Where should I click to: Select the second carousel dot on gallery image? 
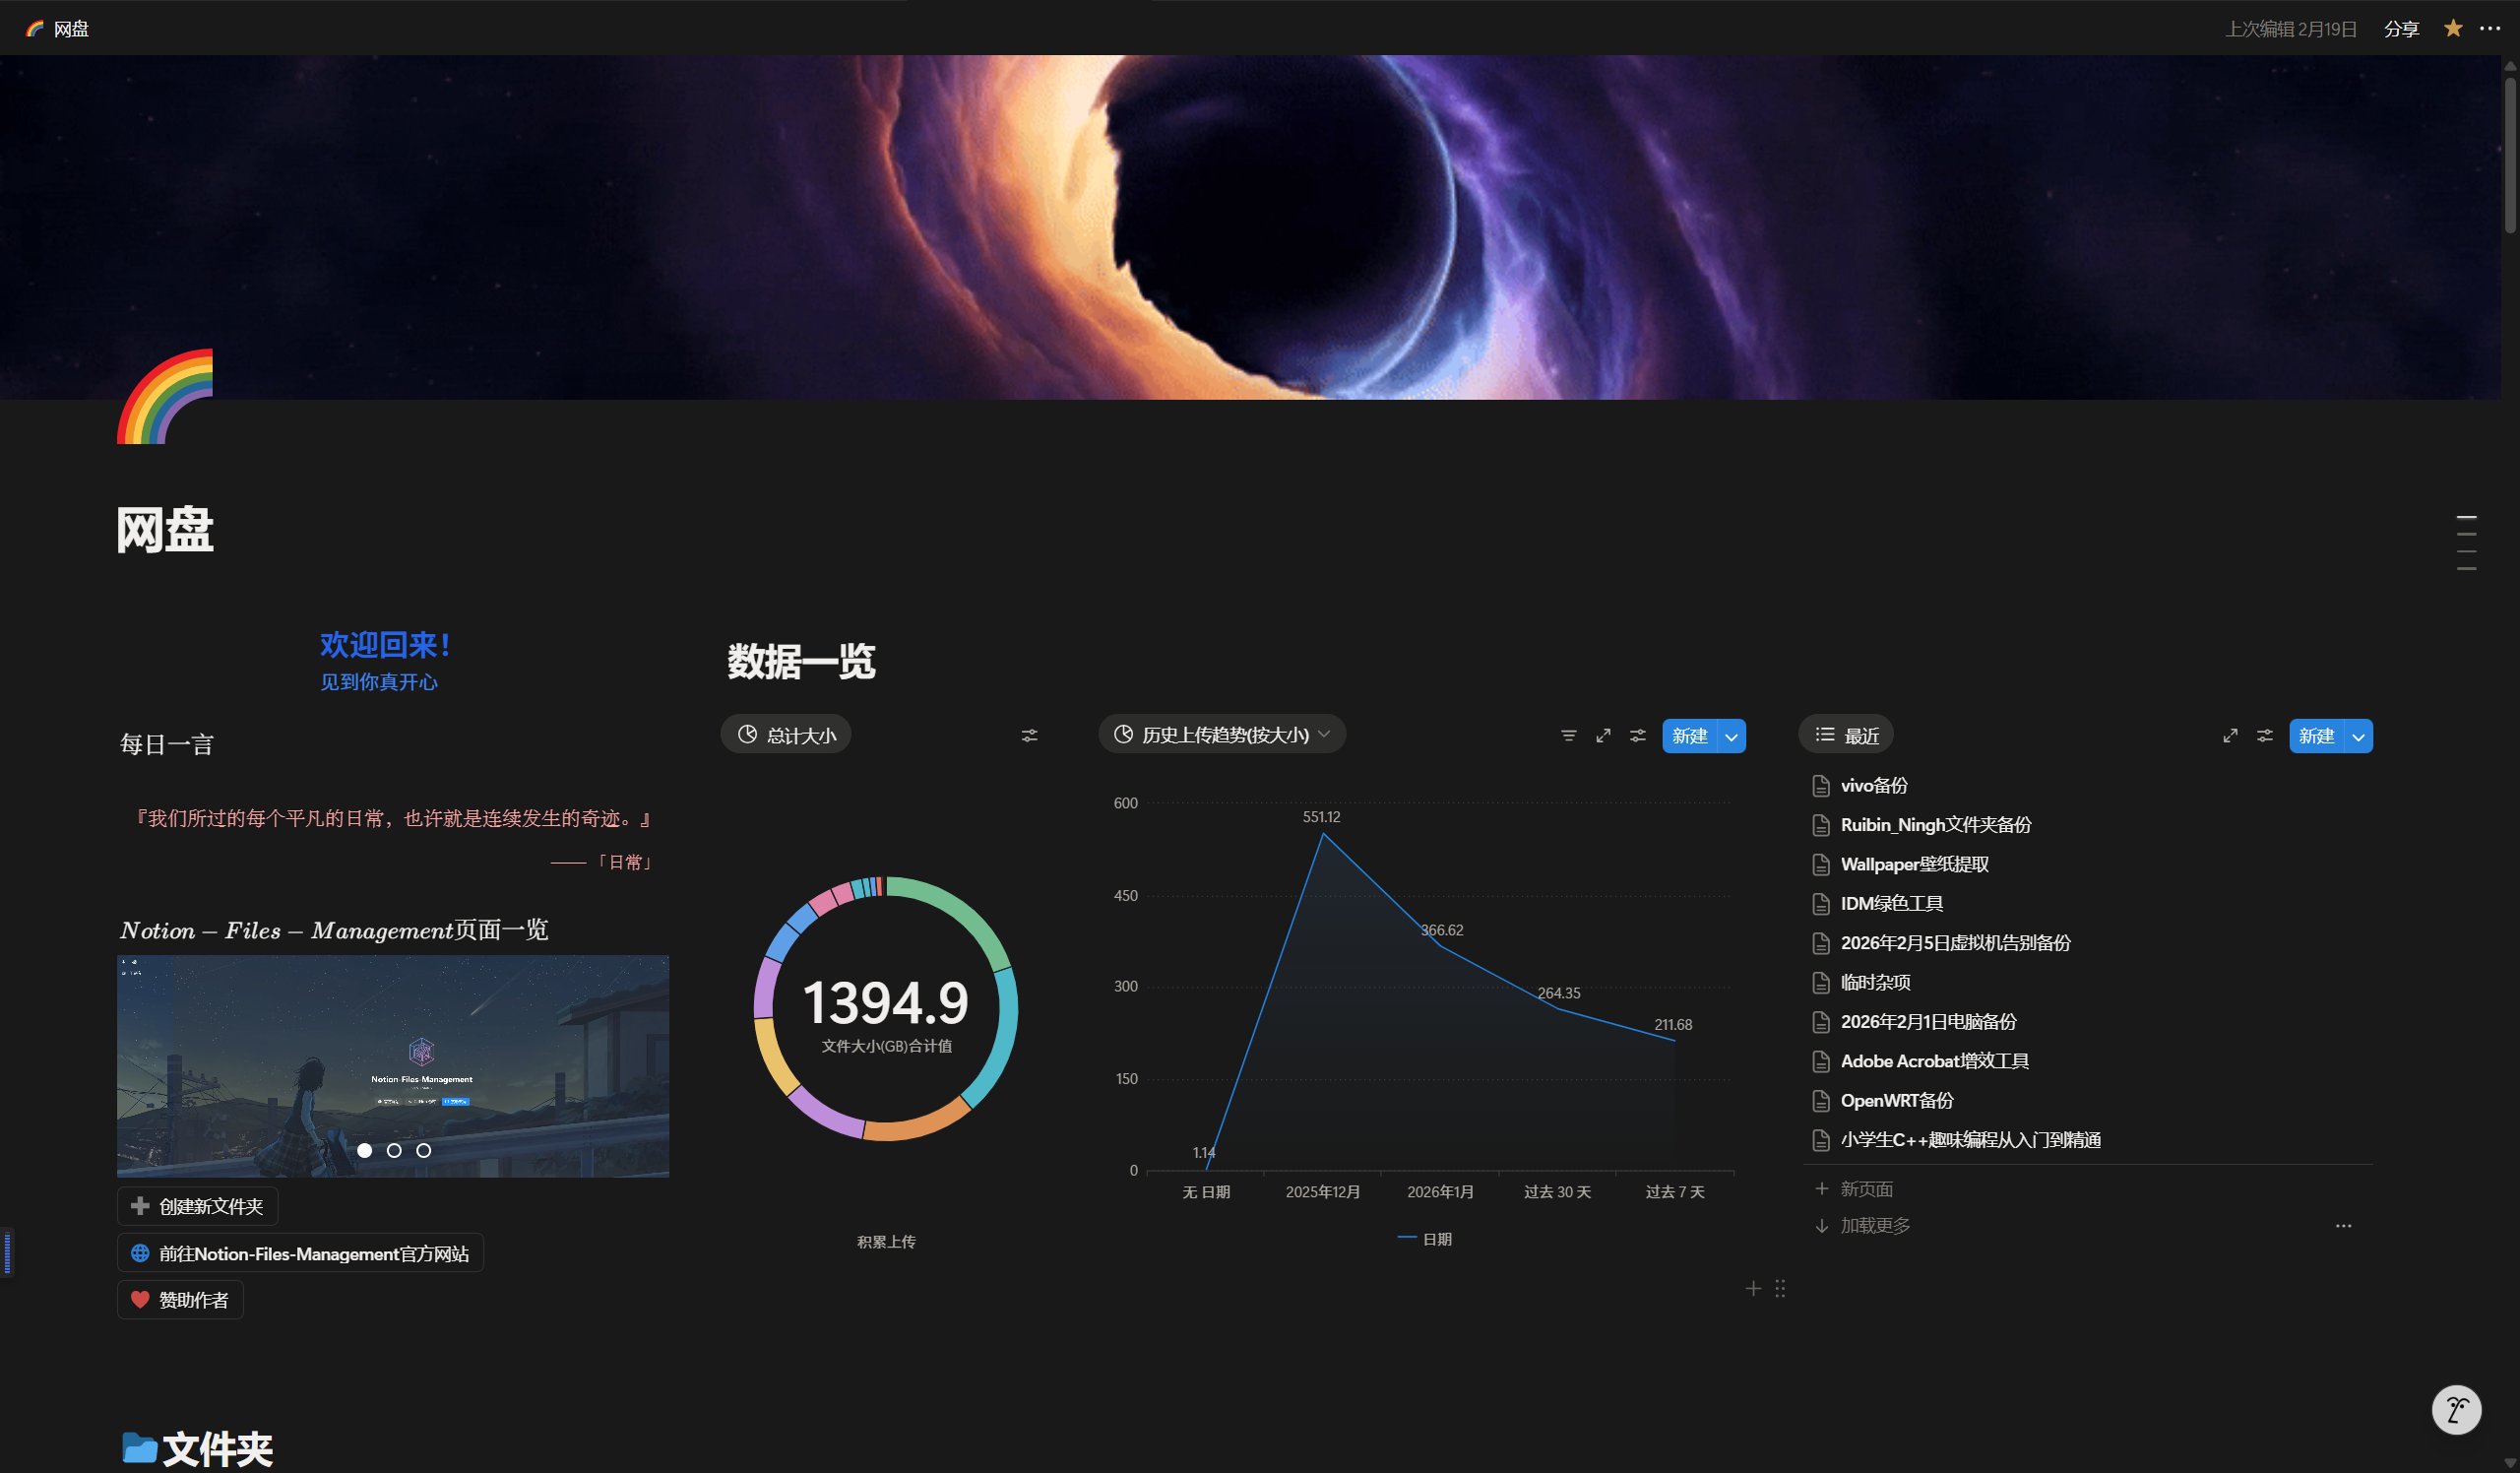click(x=394, y=1151)
